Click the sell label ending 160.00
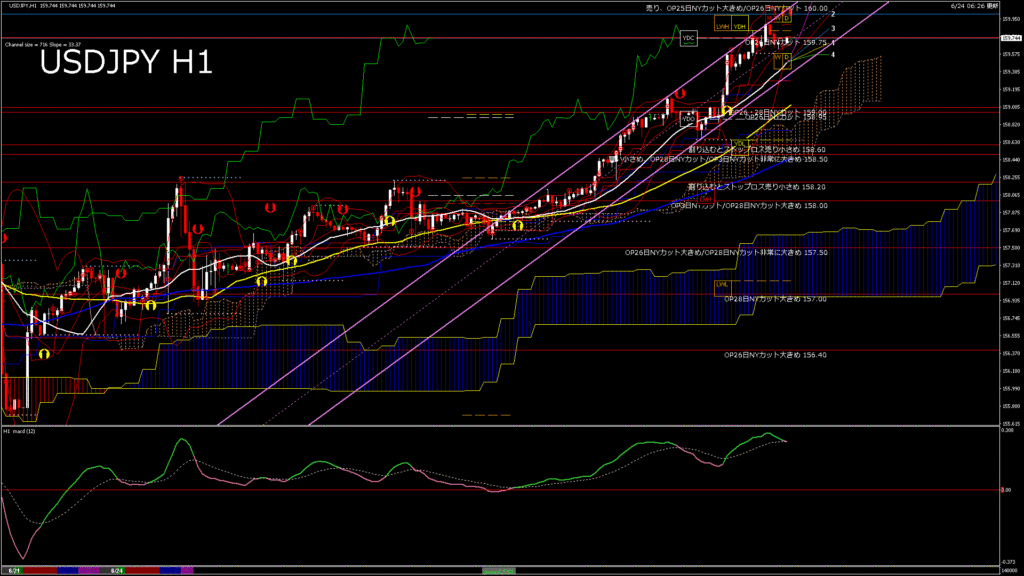Image resolution: width=1024 pixels, height=576 pixels. pyautogui.click(x=737, y=8)
